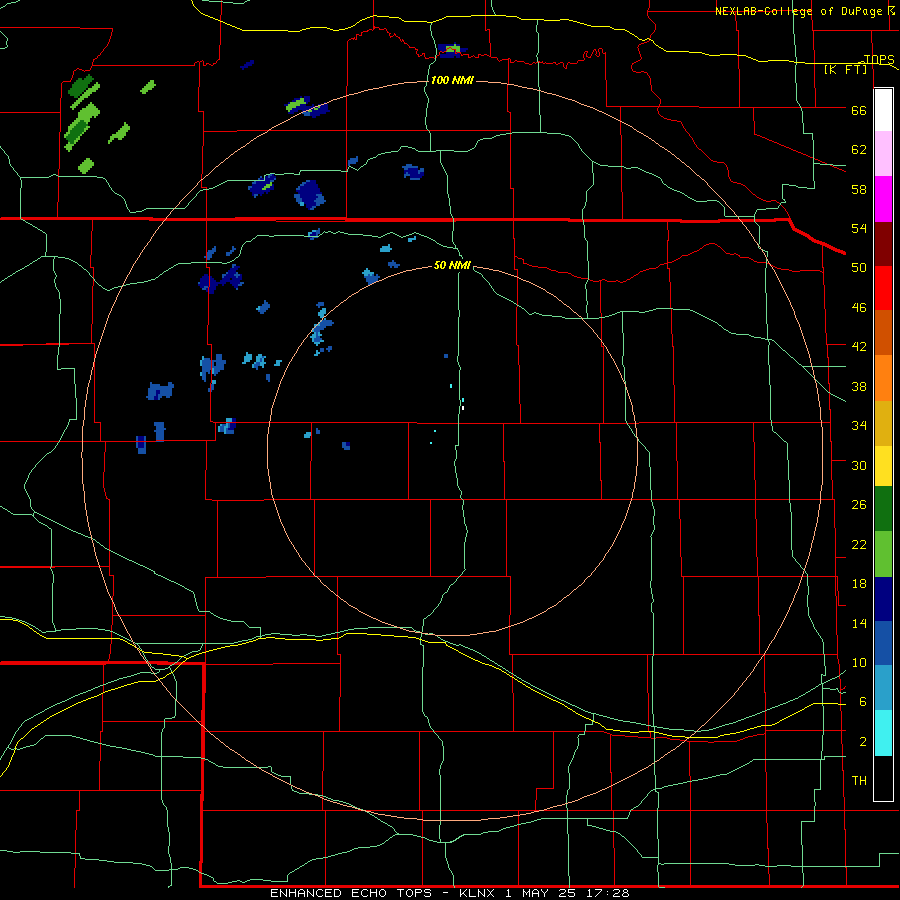900x900 pixels.
Task: Click the "50 NMI" range ring label
Action: tap(452, 265)
